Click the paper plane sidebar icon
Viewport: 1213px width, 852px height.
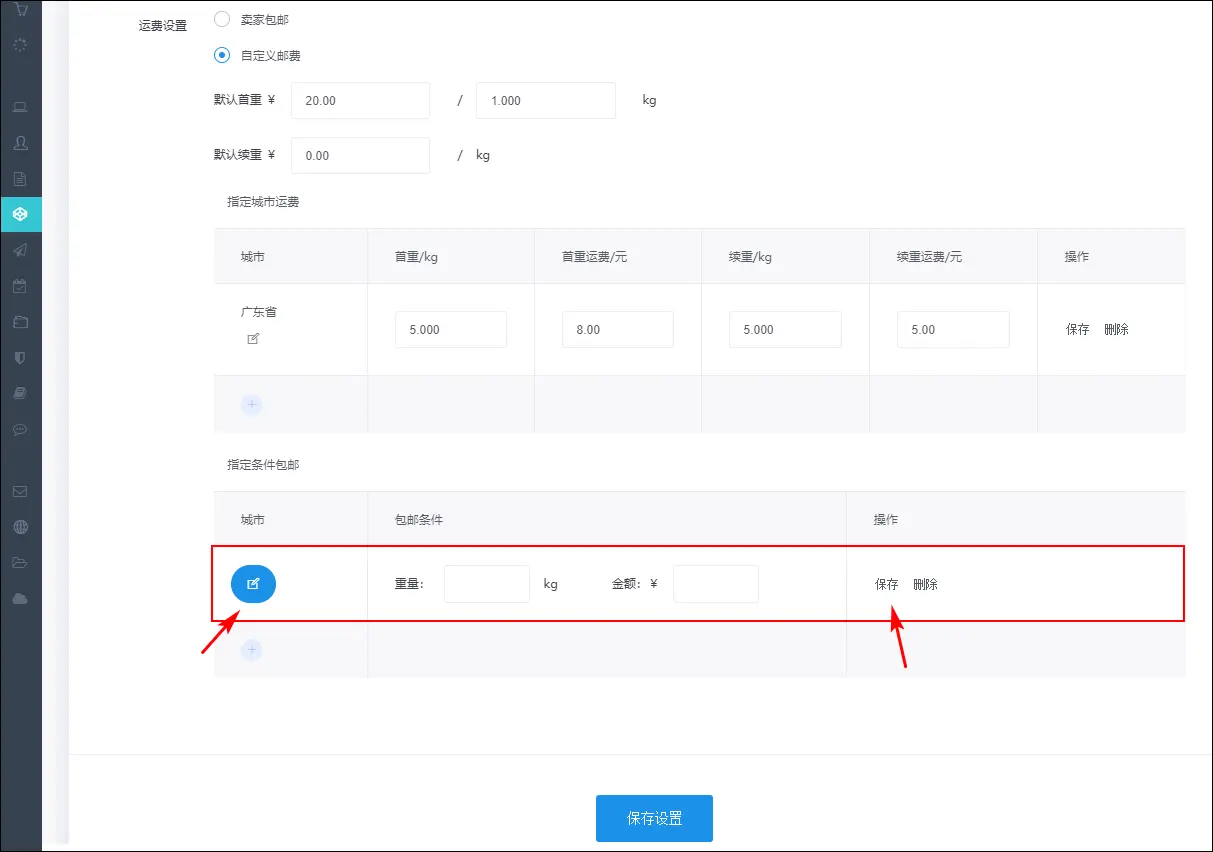coord(20,250)
